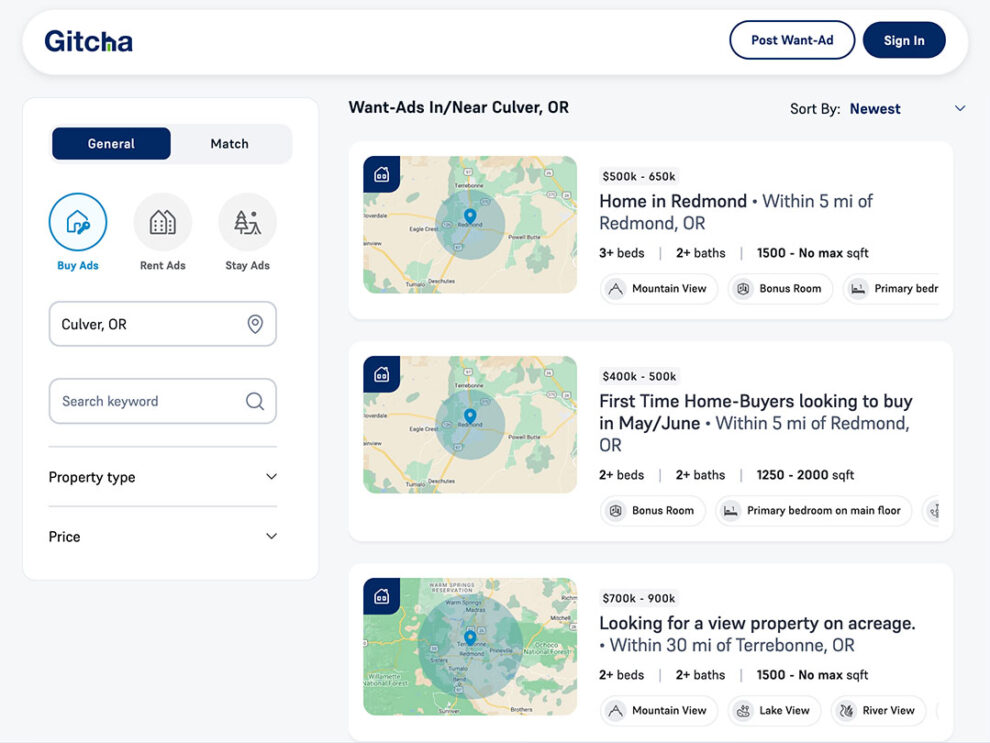Click the Mountain View tag on Redmond listing

pyautogui.click(x=659, y=289)
